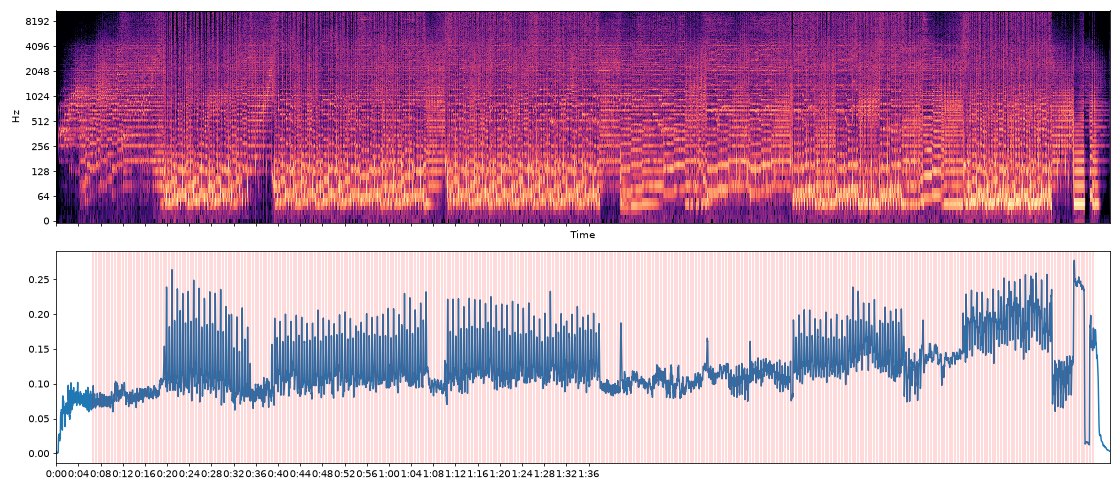Click the 2048 frequency tick label
This screenshot has width=1120, height=490.
(38, 71)
